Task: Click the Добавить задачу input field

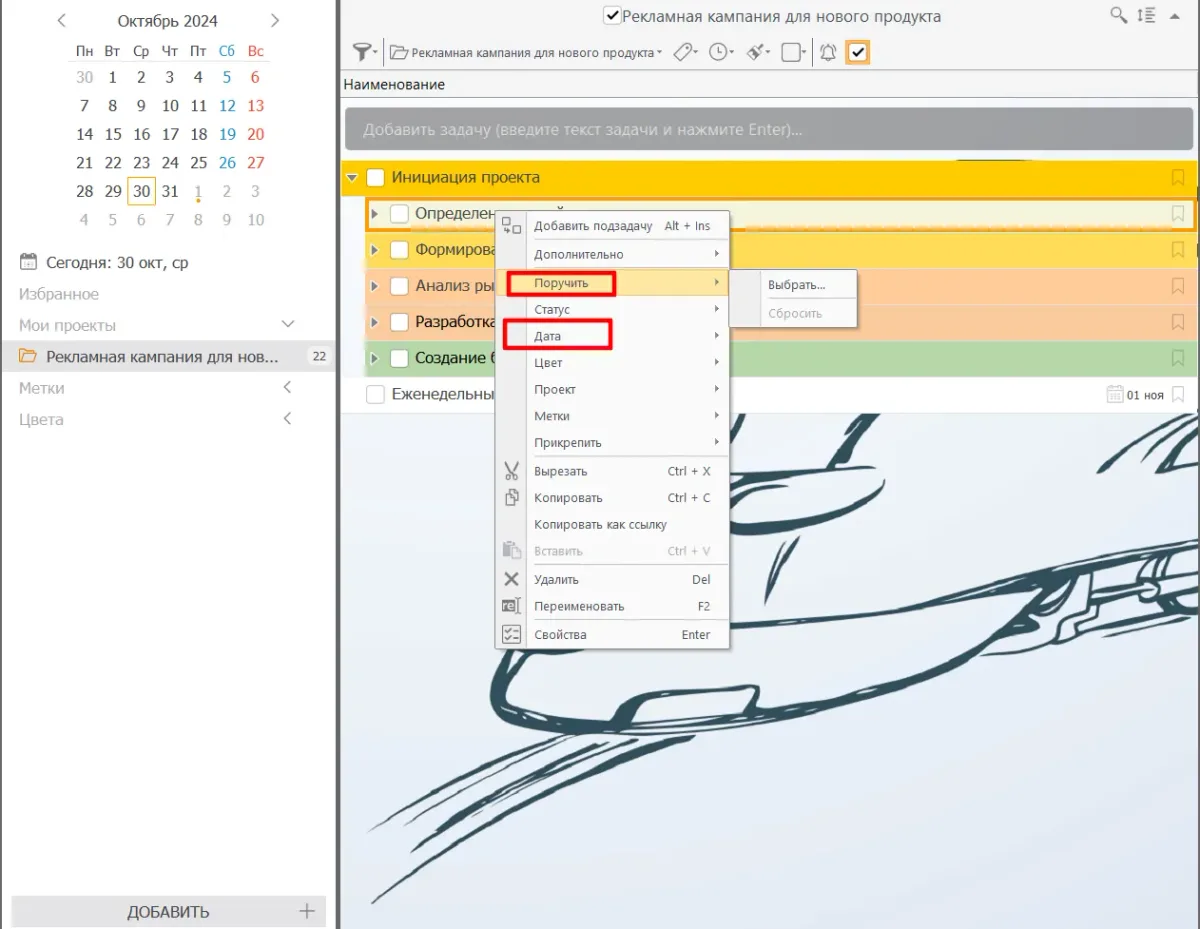Action: (x=770, y=130)
